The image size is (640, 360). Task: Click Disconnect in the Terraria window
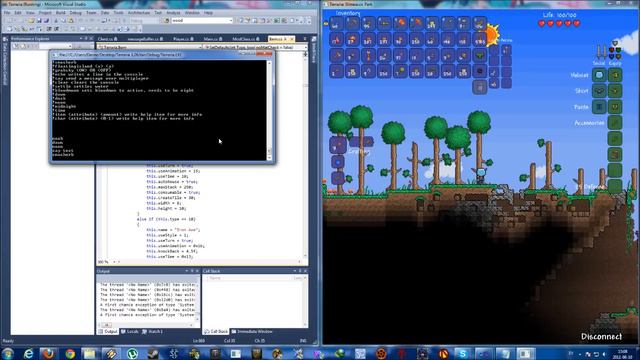click(x=602, y=337)
